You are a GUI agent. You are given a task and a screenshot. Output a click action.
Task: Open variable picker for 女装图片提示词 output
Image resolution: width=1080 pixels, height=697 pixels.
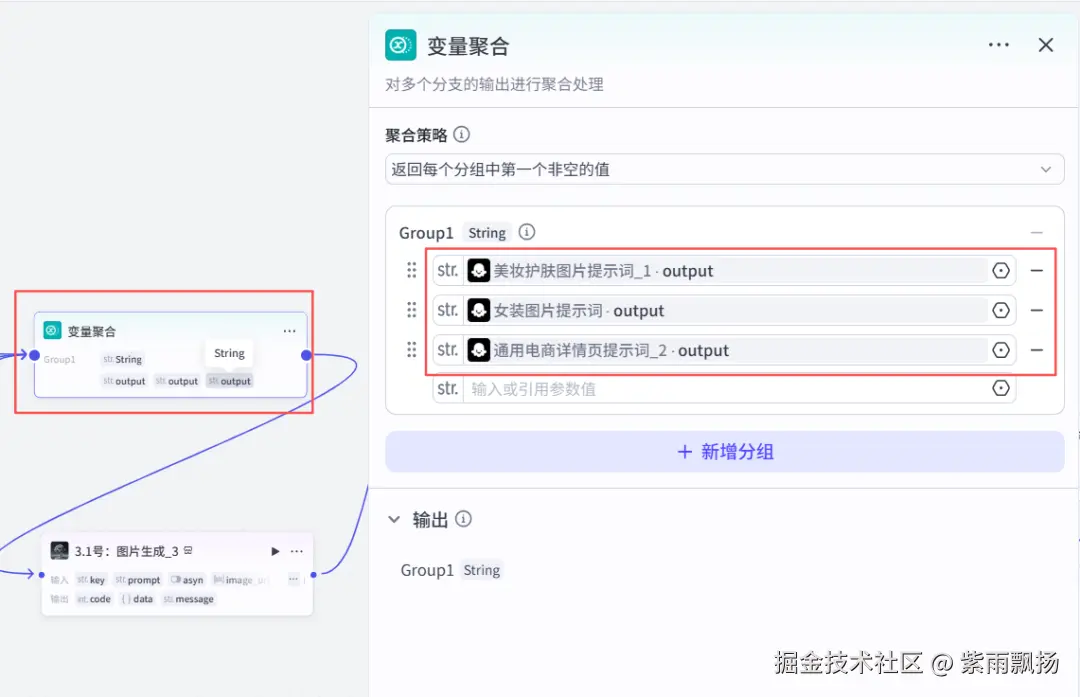pyautogui.click(x=1001, y=311)
